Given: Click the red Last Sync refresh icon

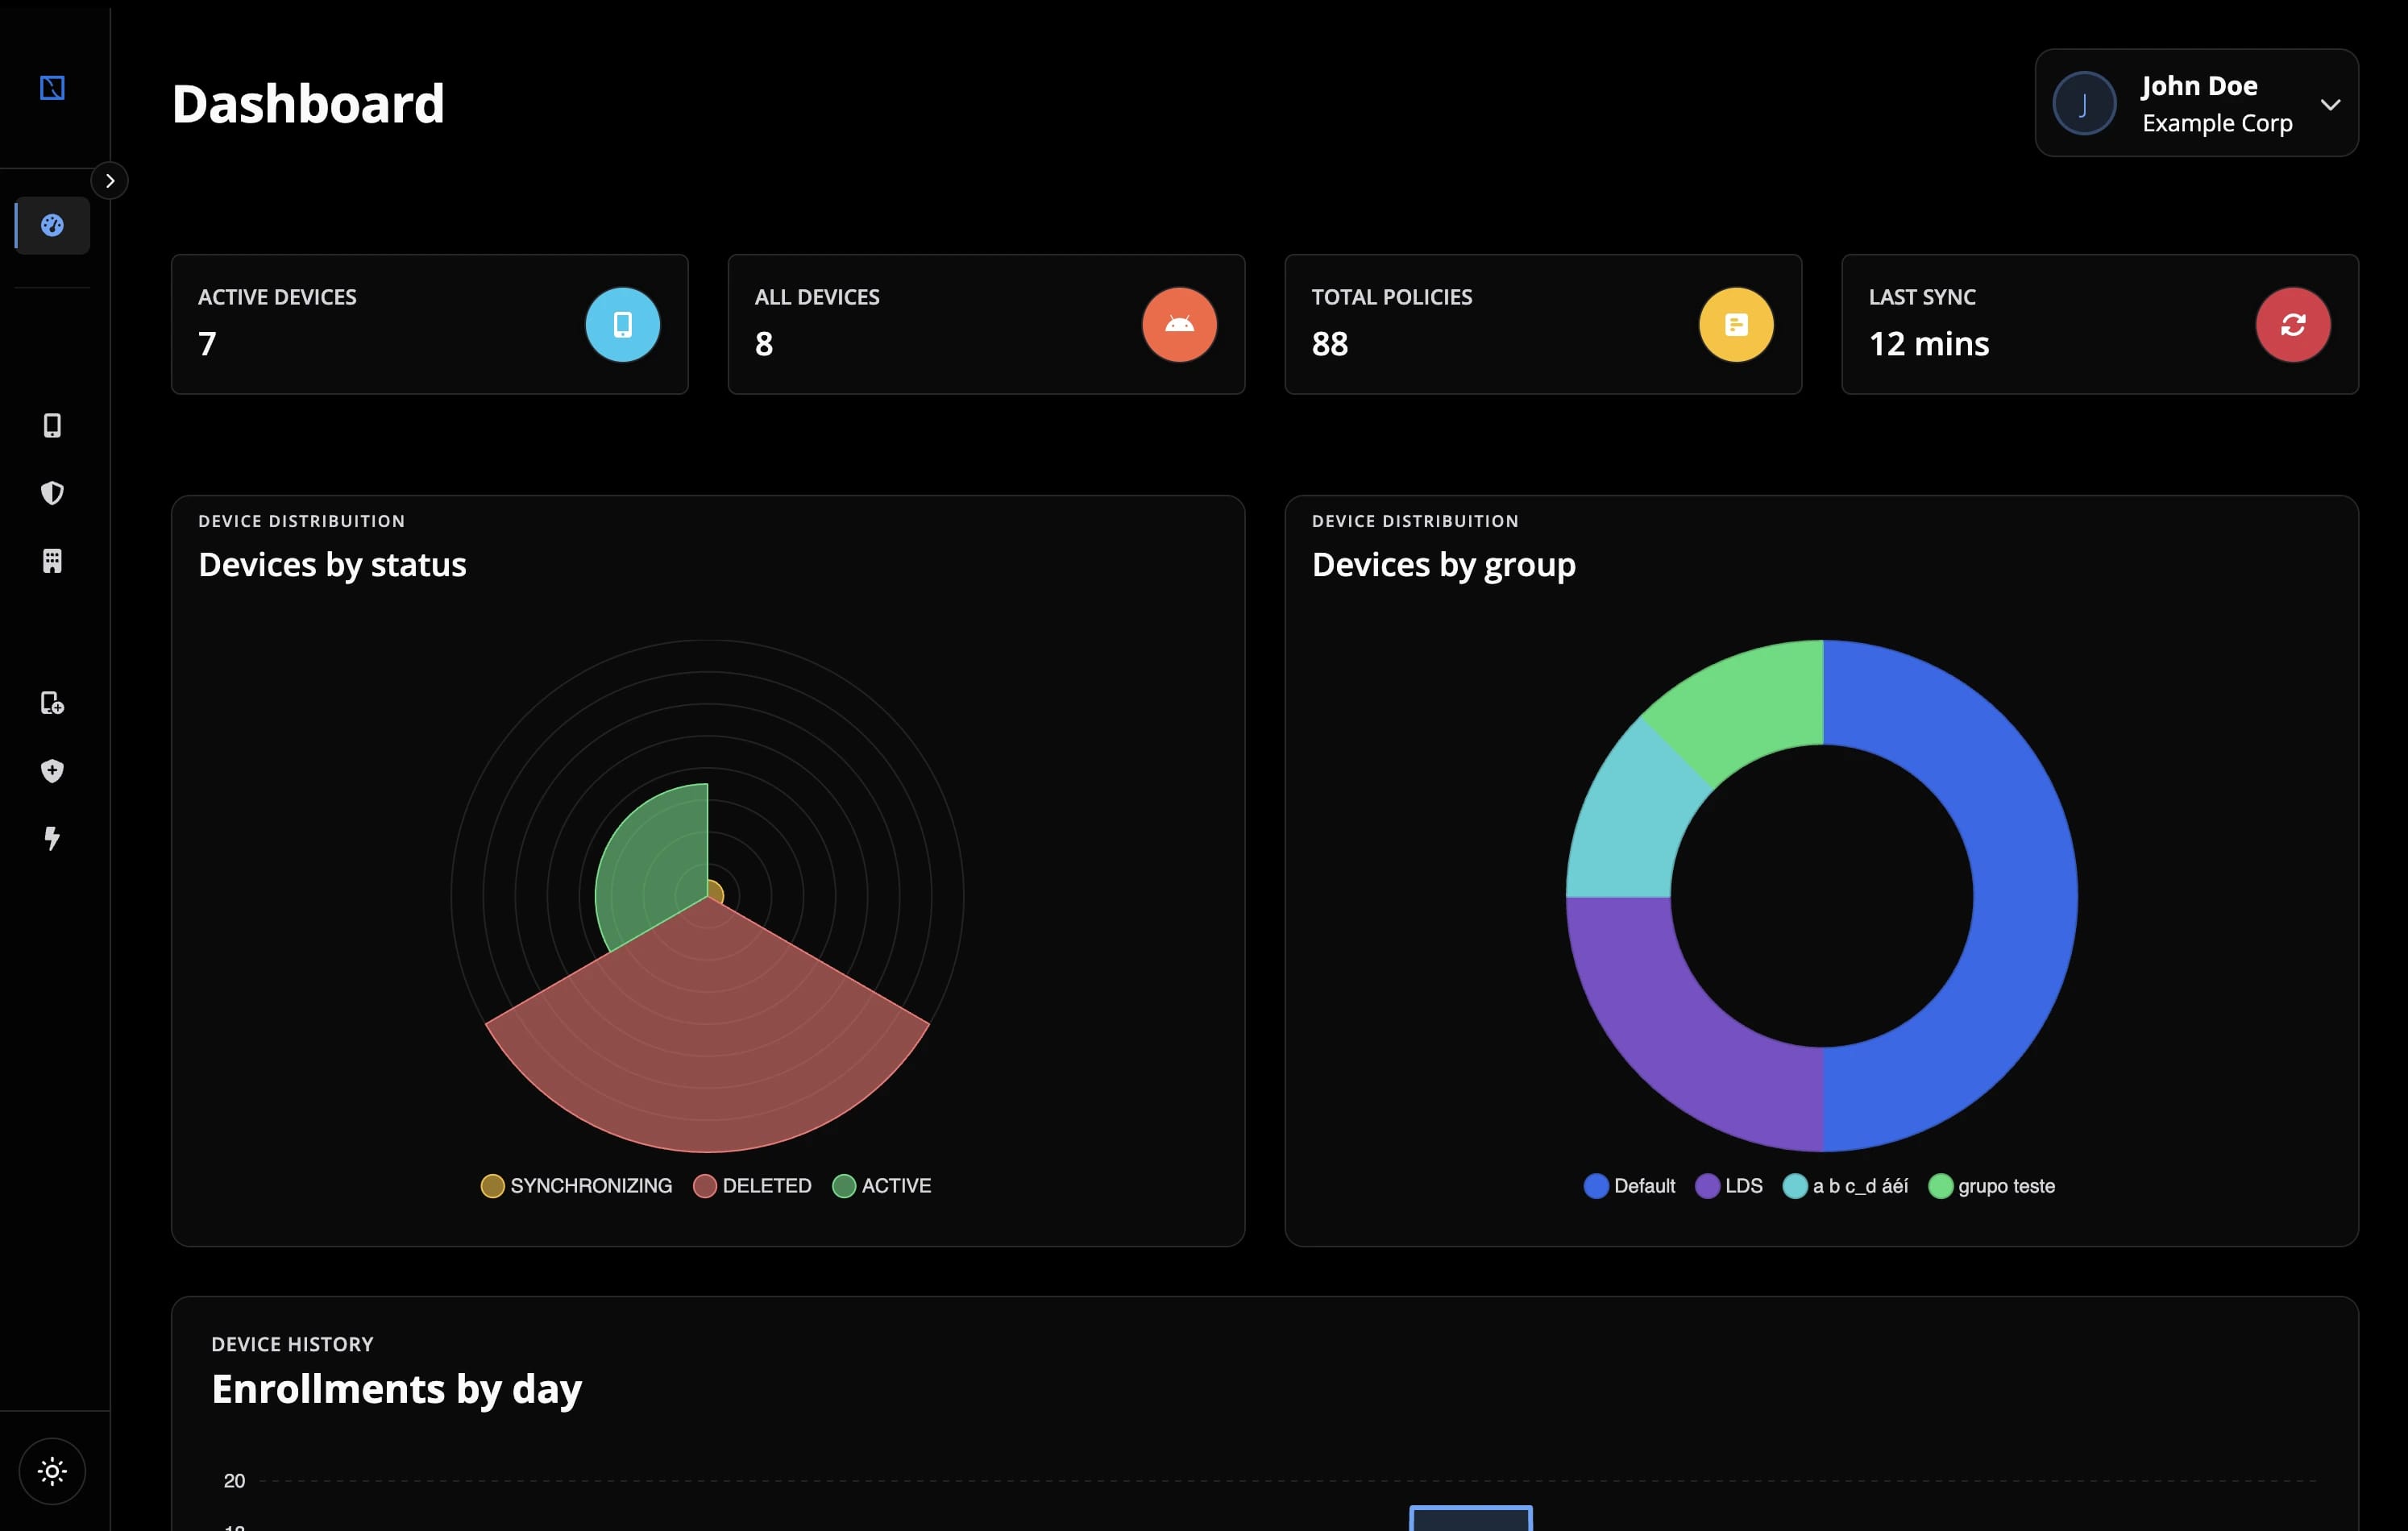Looking at the screenshot, I should point(2292,325).
